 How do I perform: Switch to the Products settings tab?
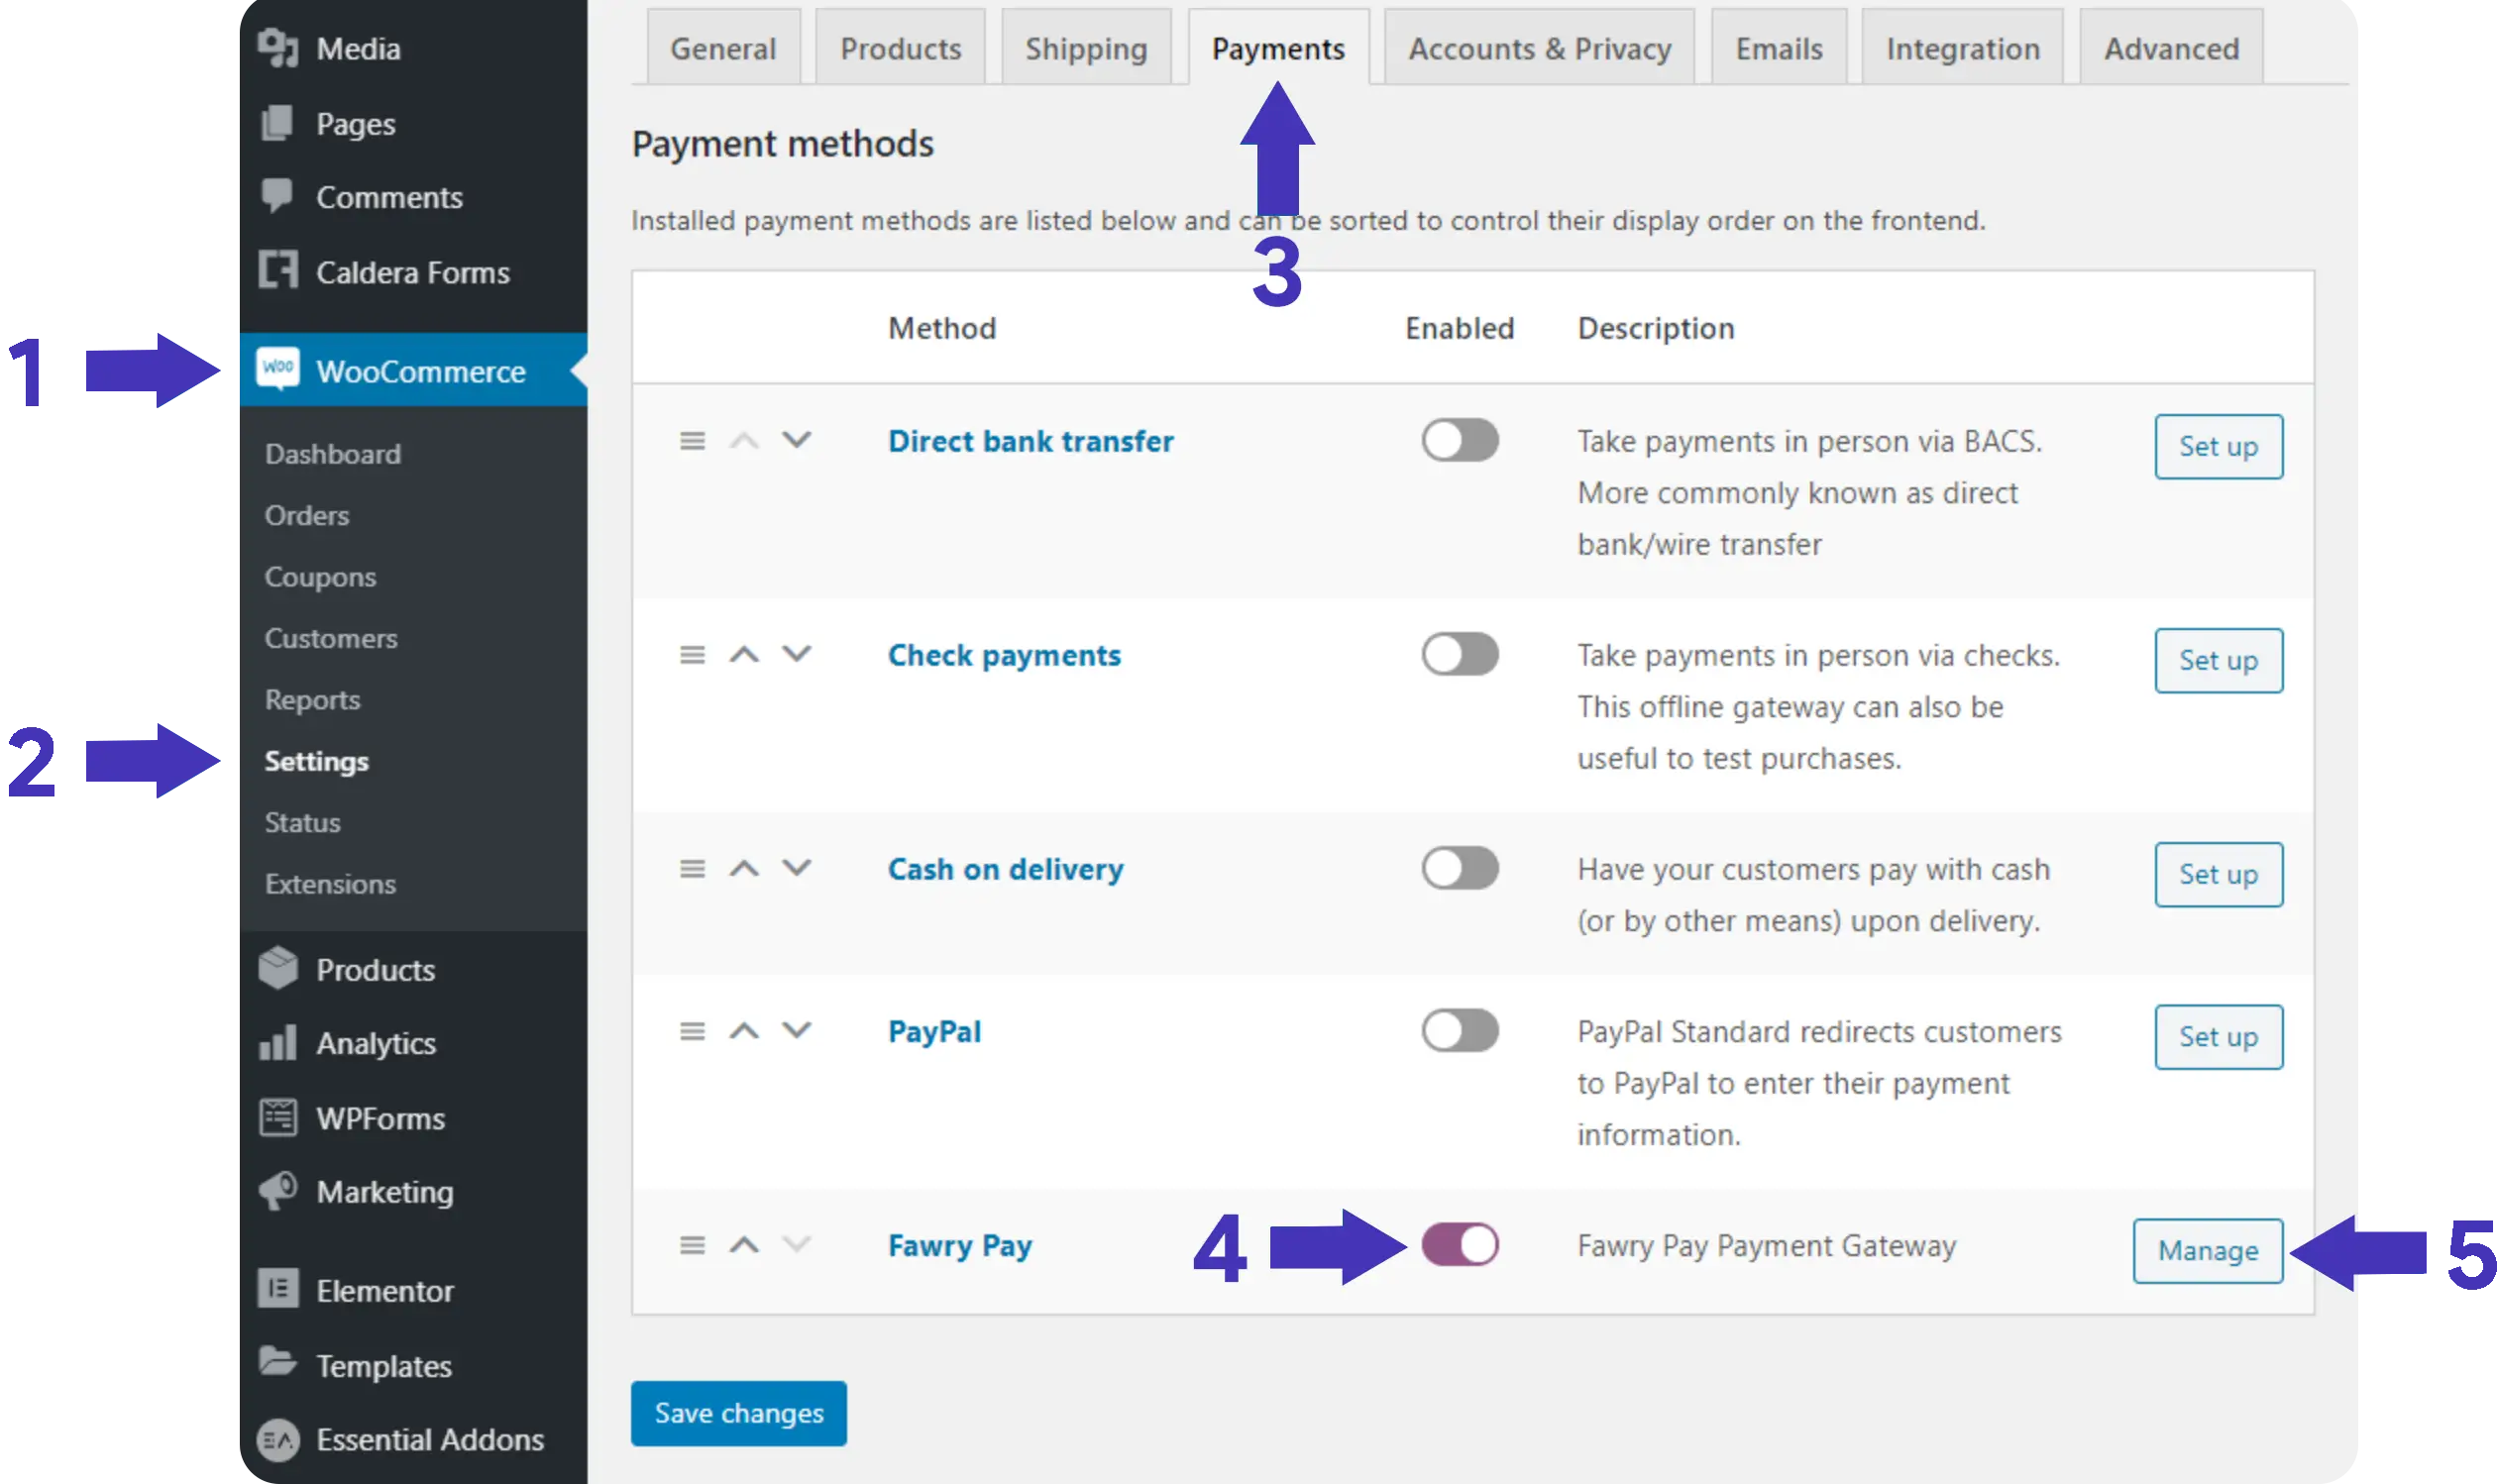point(900,47)
